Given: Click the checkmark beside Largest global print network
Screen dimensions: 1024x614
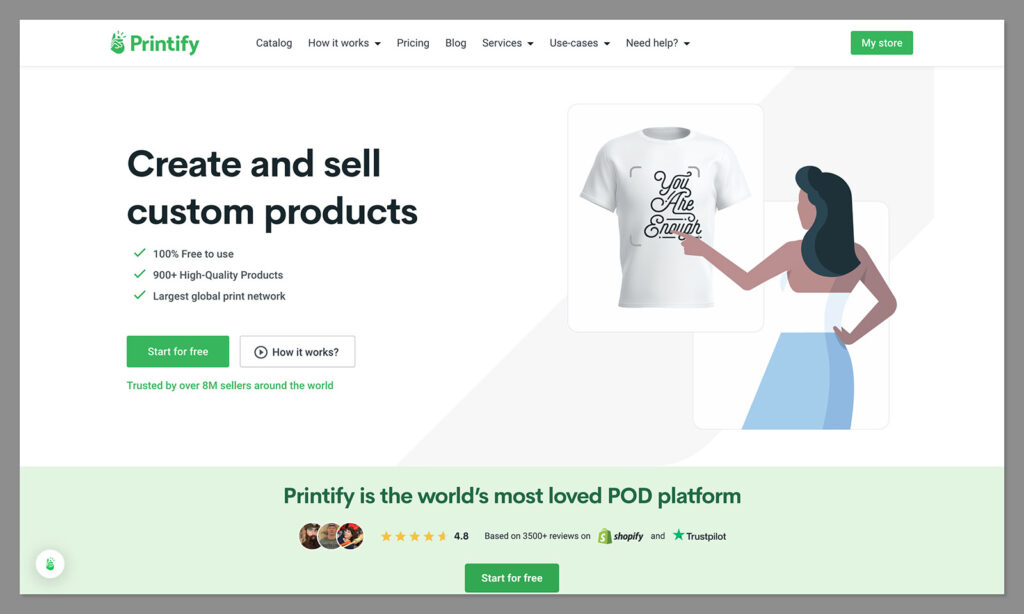Looking at the screenshot, I should (139, 295).
